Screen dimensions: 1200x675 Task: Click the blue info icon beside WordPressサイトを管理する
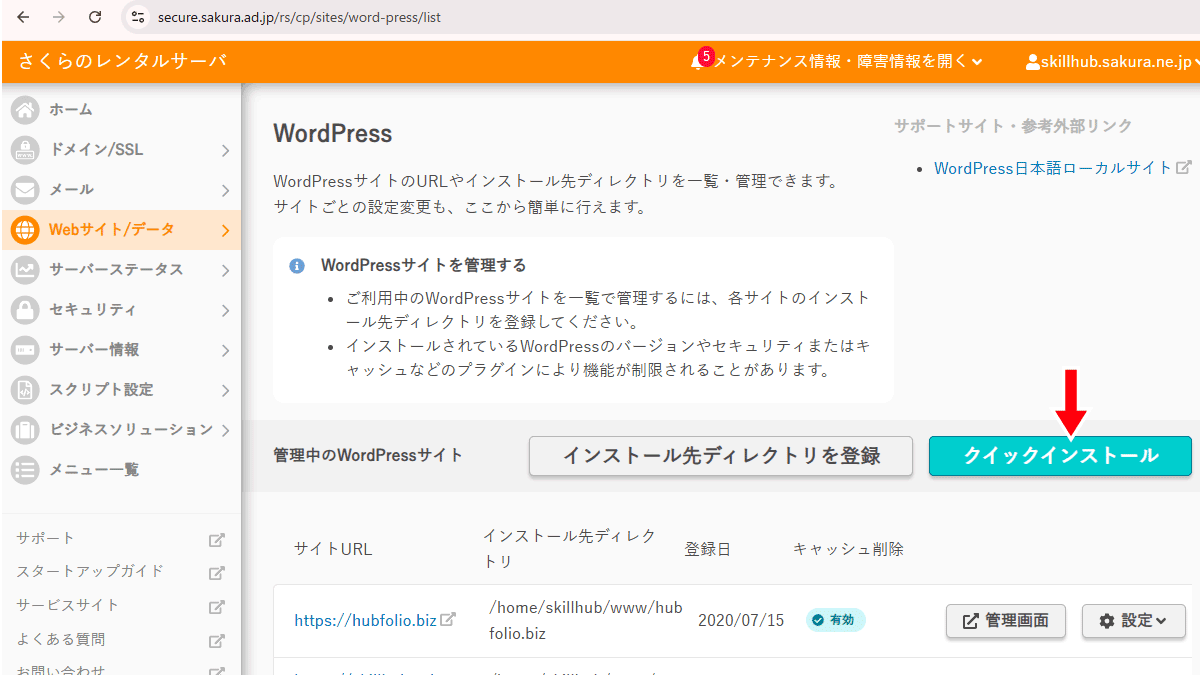tap(297, 266)
